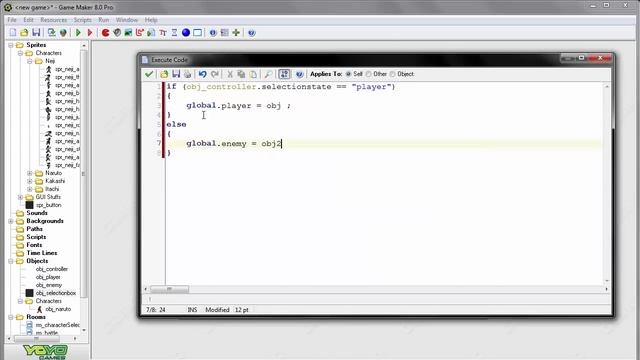This screenshot has width=640, height=360.
Task: Open global game settings
Action: [224, 33]
